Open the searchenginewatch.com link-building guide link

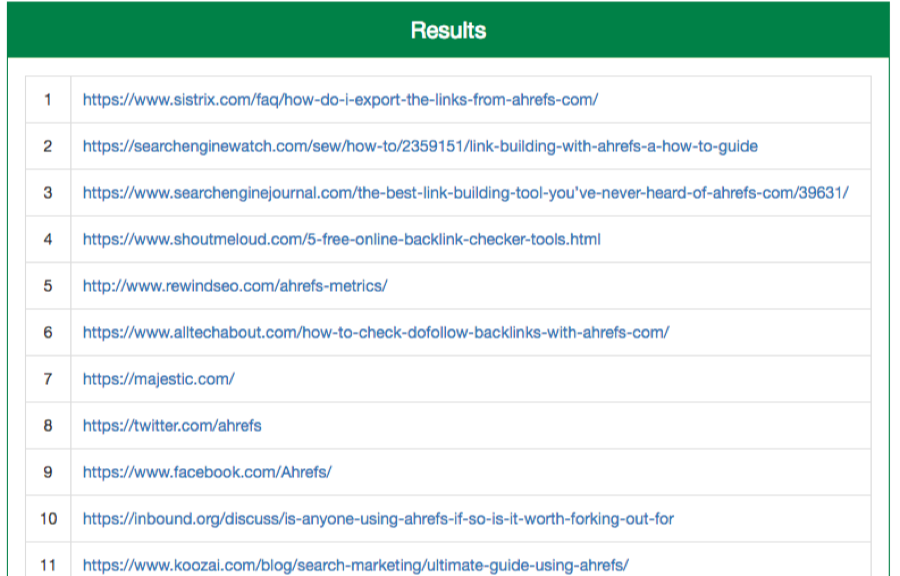(420, 146)
